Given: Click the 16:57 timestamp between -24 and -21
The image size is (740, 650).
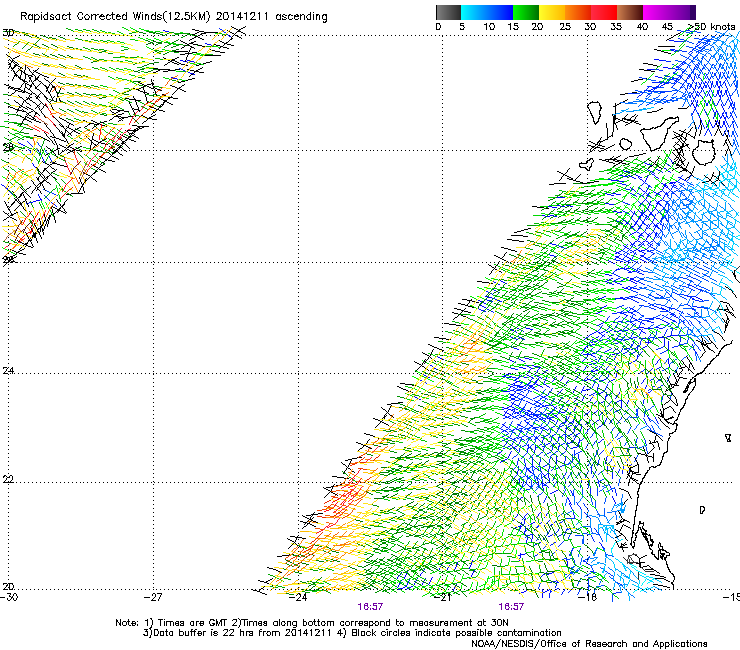Looking at the screenshot, I should 370,607.
